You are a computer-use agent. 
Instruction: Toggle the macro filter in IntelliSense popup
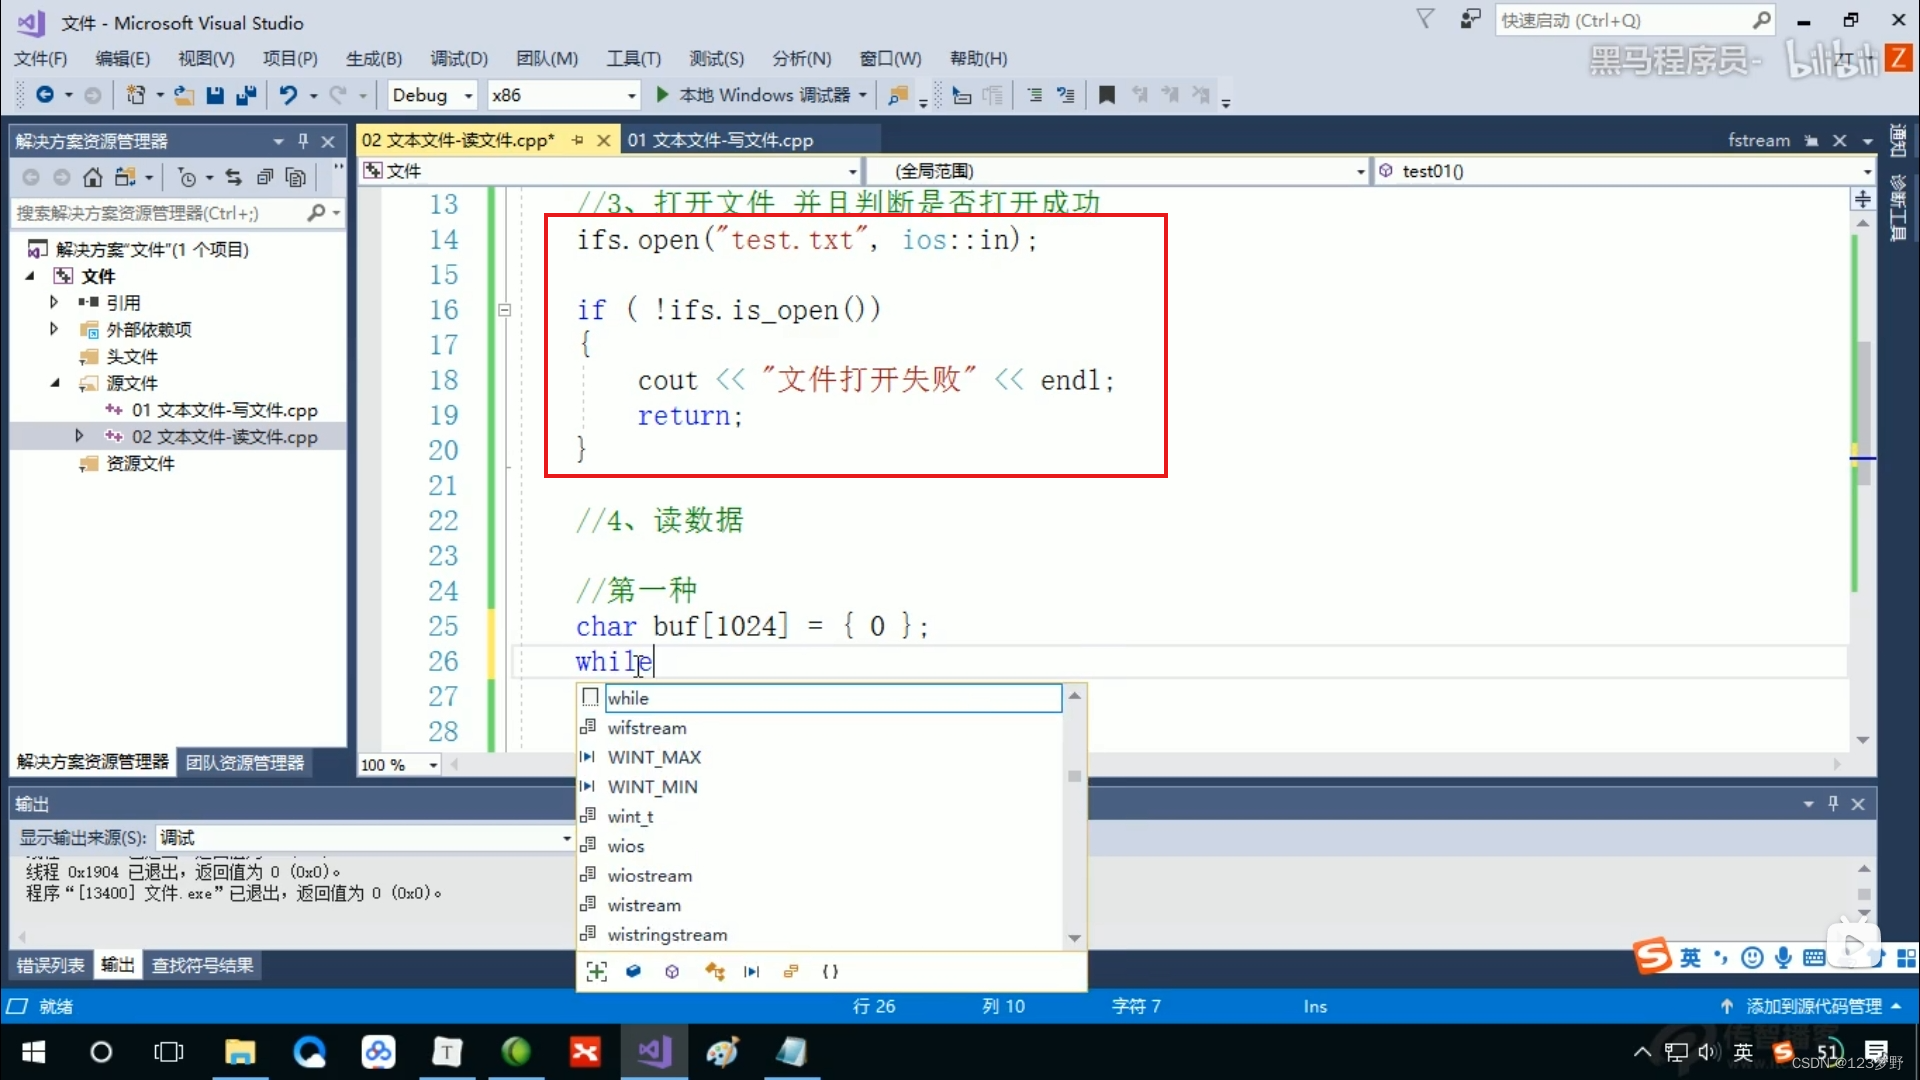[x=751, y=971]
